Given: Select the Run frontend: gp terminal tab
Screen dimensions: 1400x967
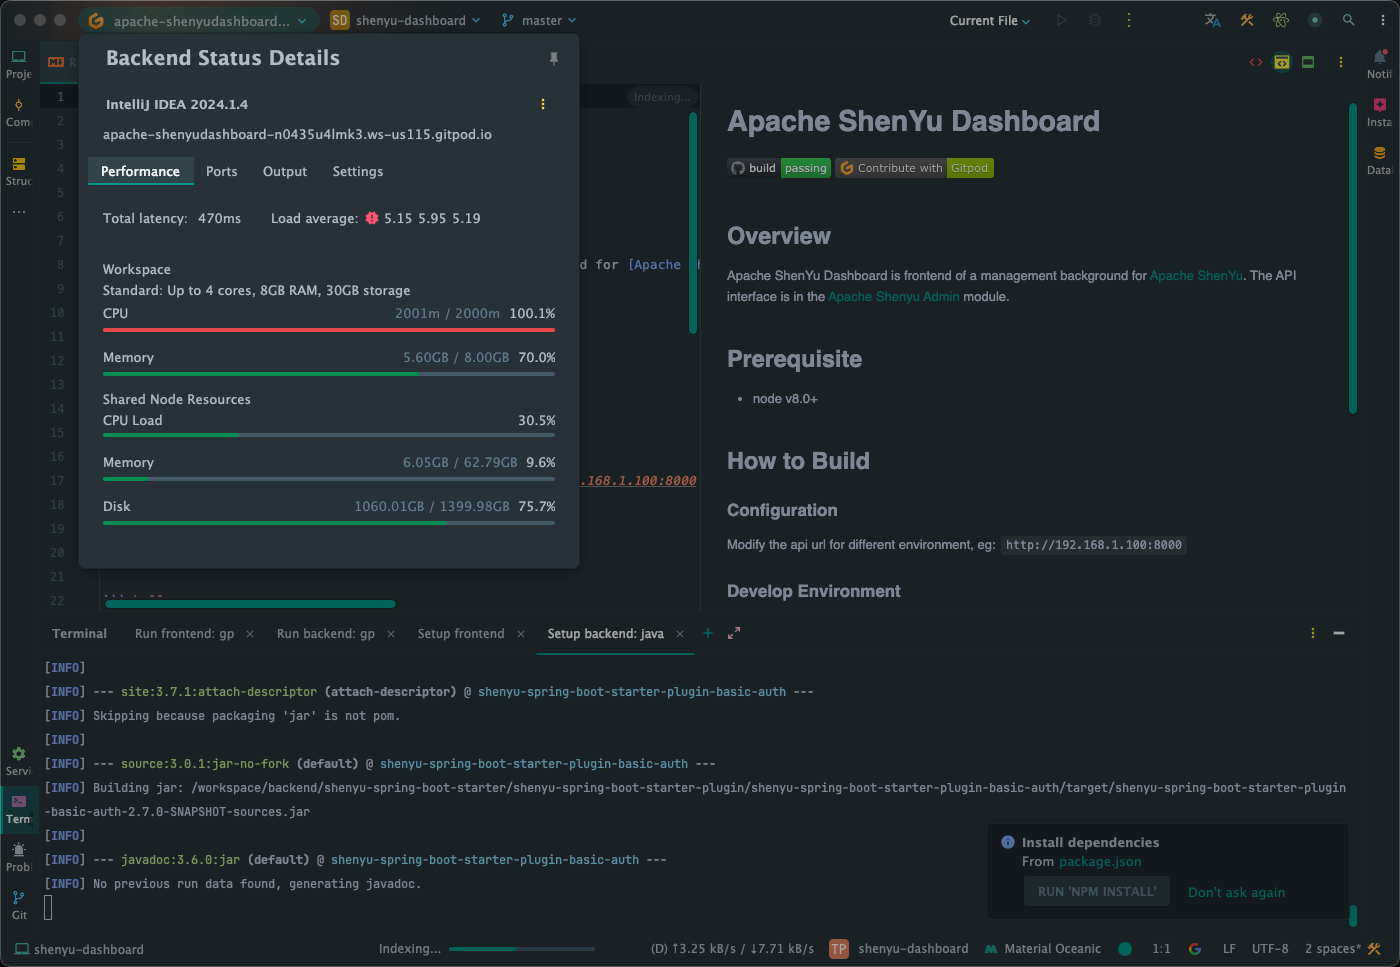Looking at the screenshot, I should coord(184,633).
